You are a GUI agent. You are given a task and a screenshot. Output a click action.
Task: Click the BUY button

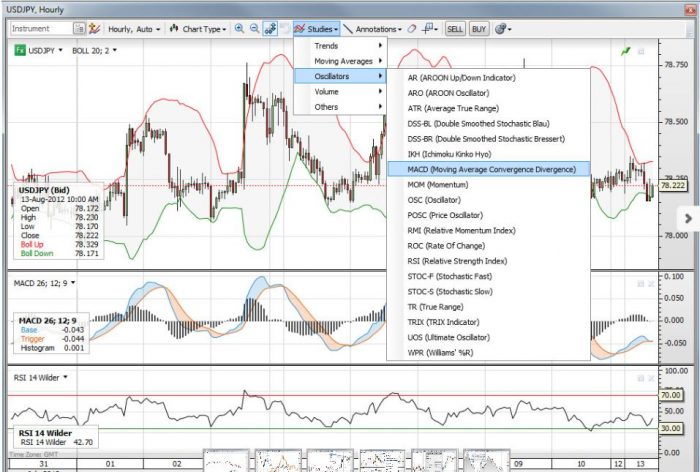click(x=479, y=29)
